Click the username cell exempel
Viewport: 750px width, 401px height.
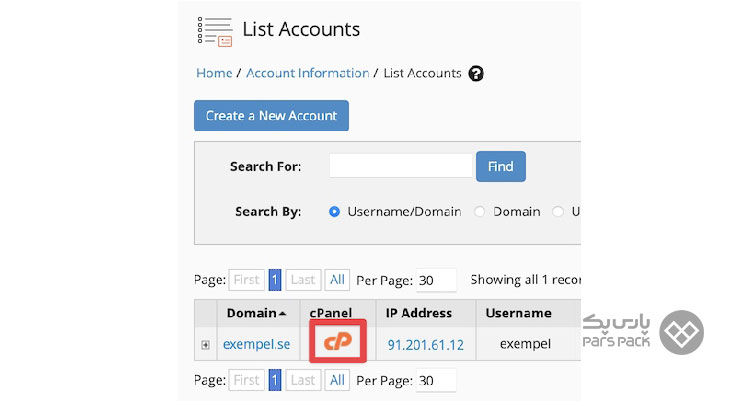click(525, 344)
